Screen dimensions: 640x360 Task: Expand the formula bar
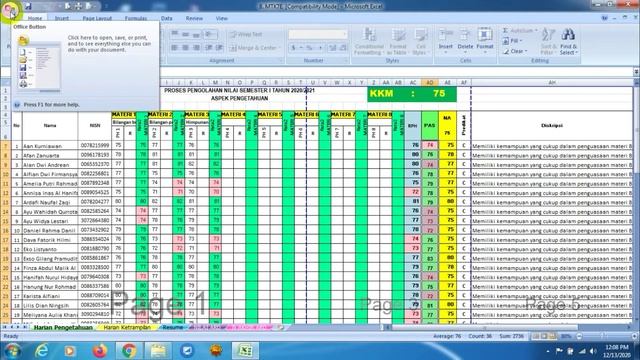[x=636, y=72]
